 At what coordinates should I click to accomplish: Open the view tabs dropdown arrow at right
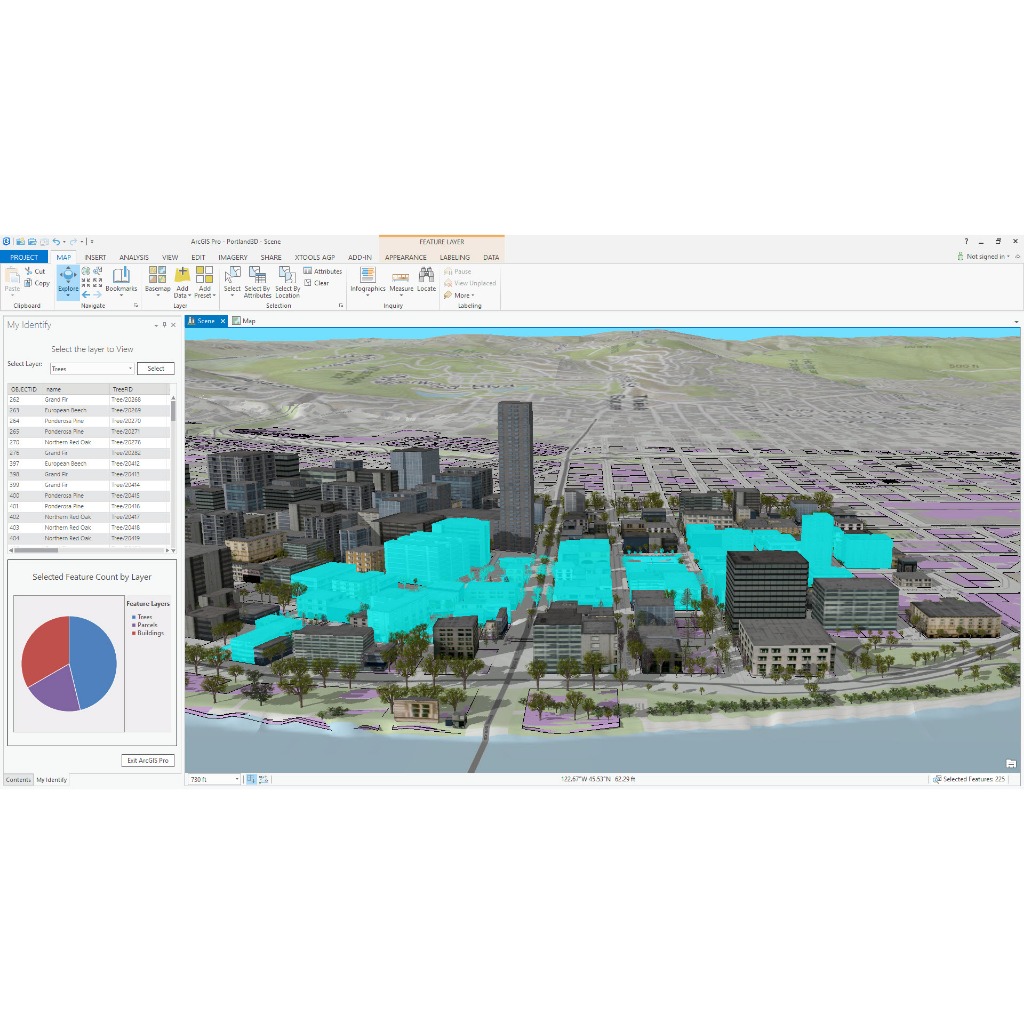(1016, 321)
